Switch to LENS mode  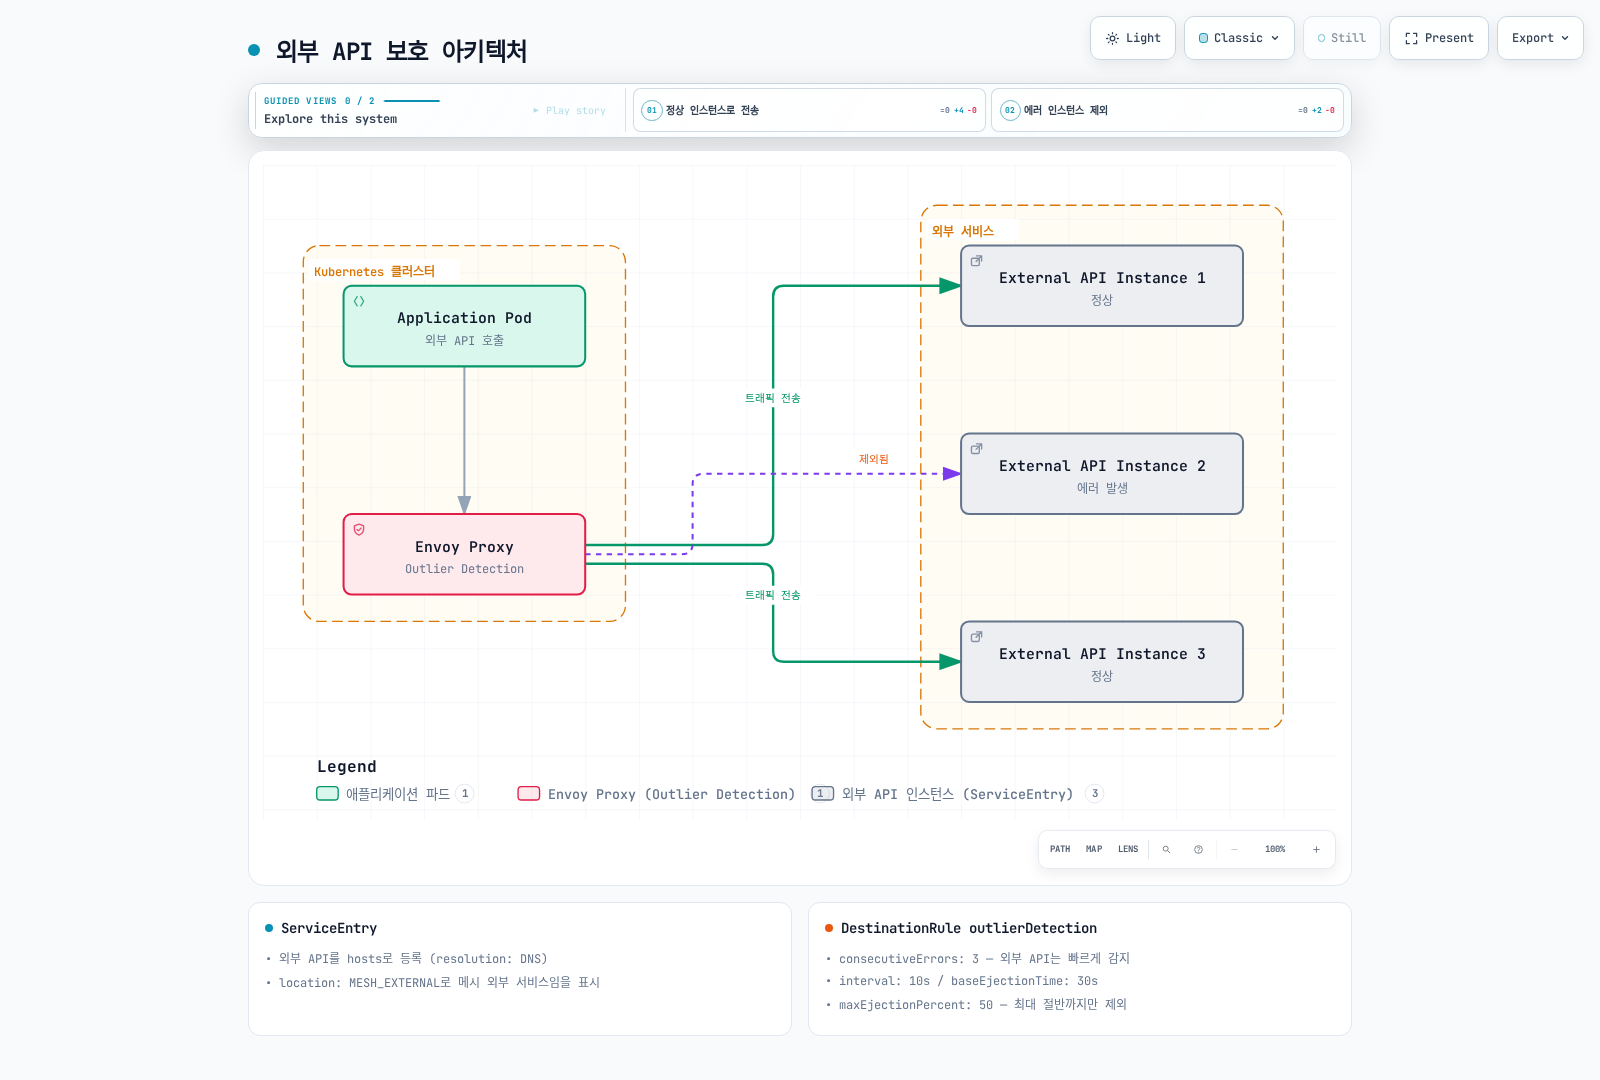coord(1128,849)
